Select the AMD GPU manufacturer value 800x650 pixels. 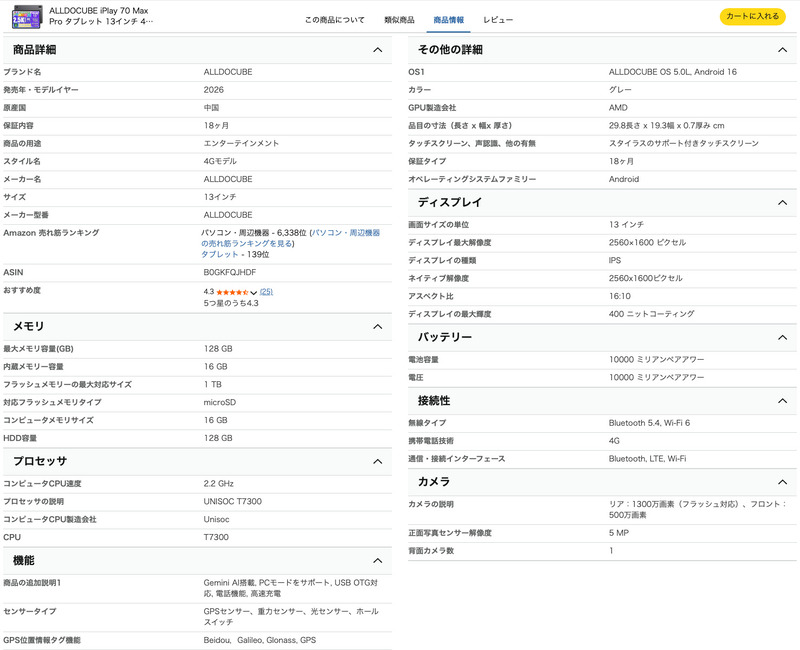(618, 108)
